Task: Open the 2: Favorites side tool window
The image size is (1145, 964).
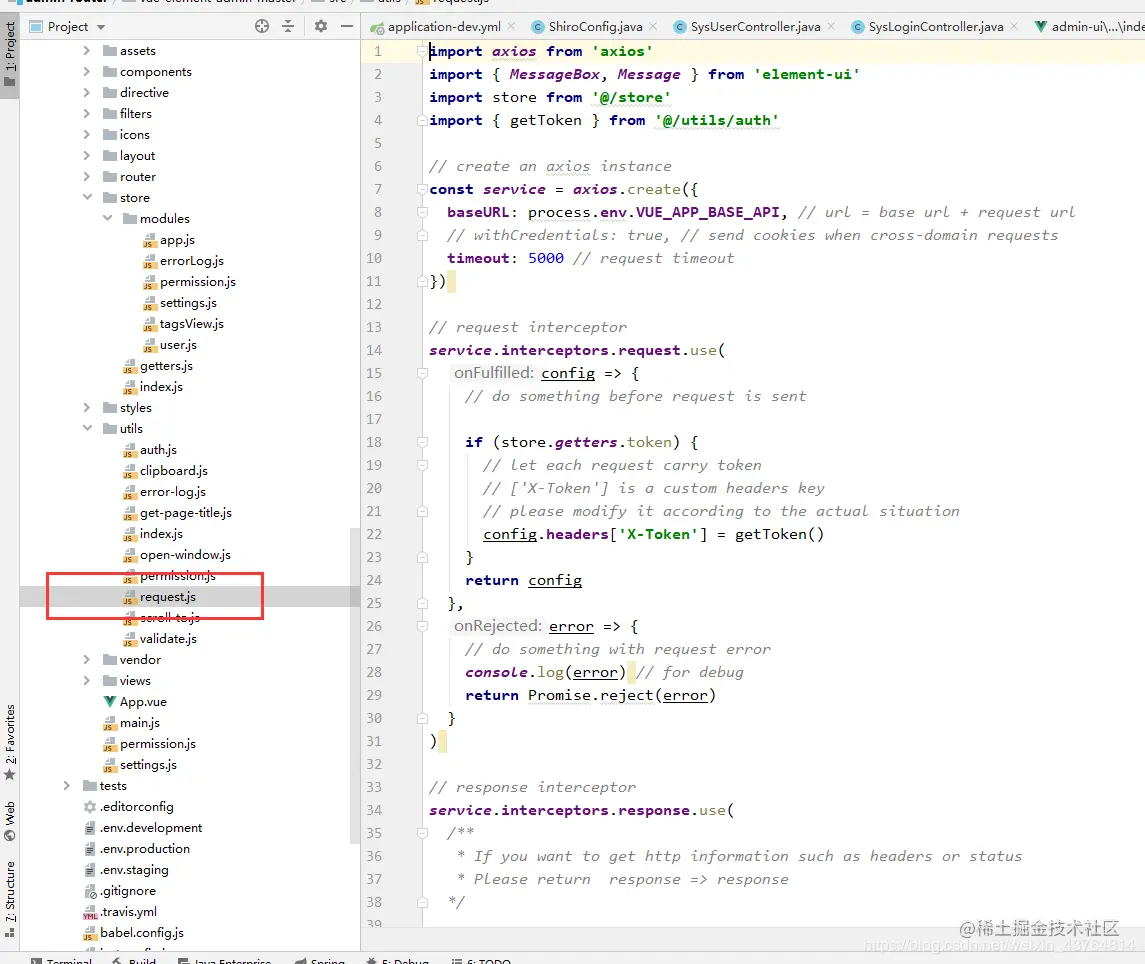Action: coord(9,742)
